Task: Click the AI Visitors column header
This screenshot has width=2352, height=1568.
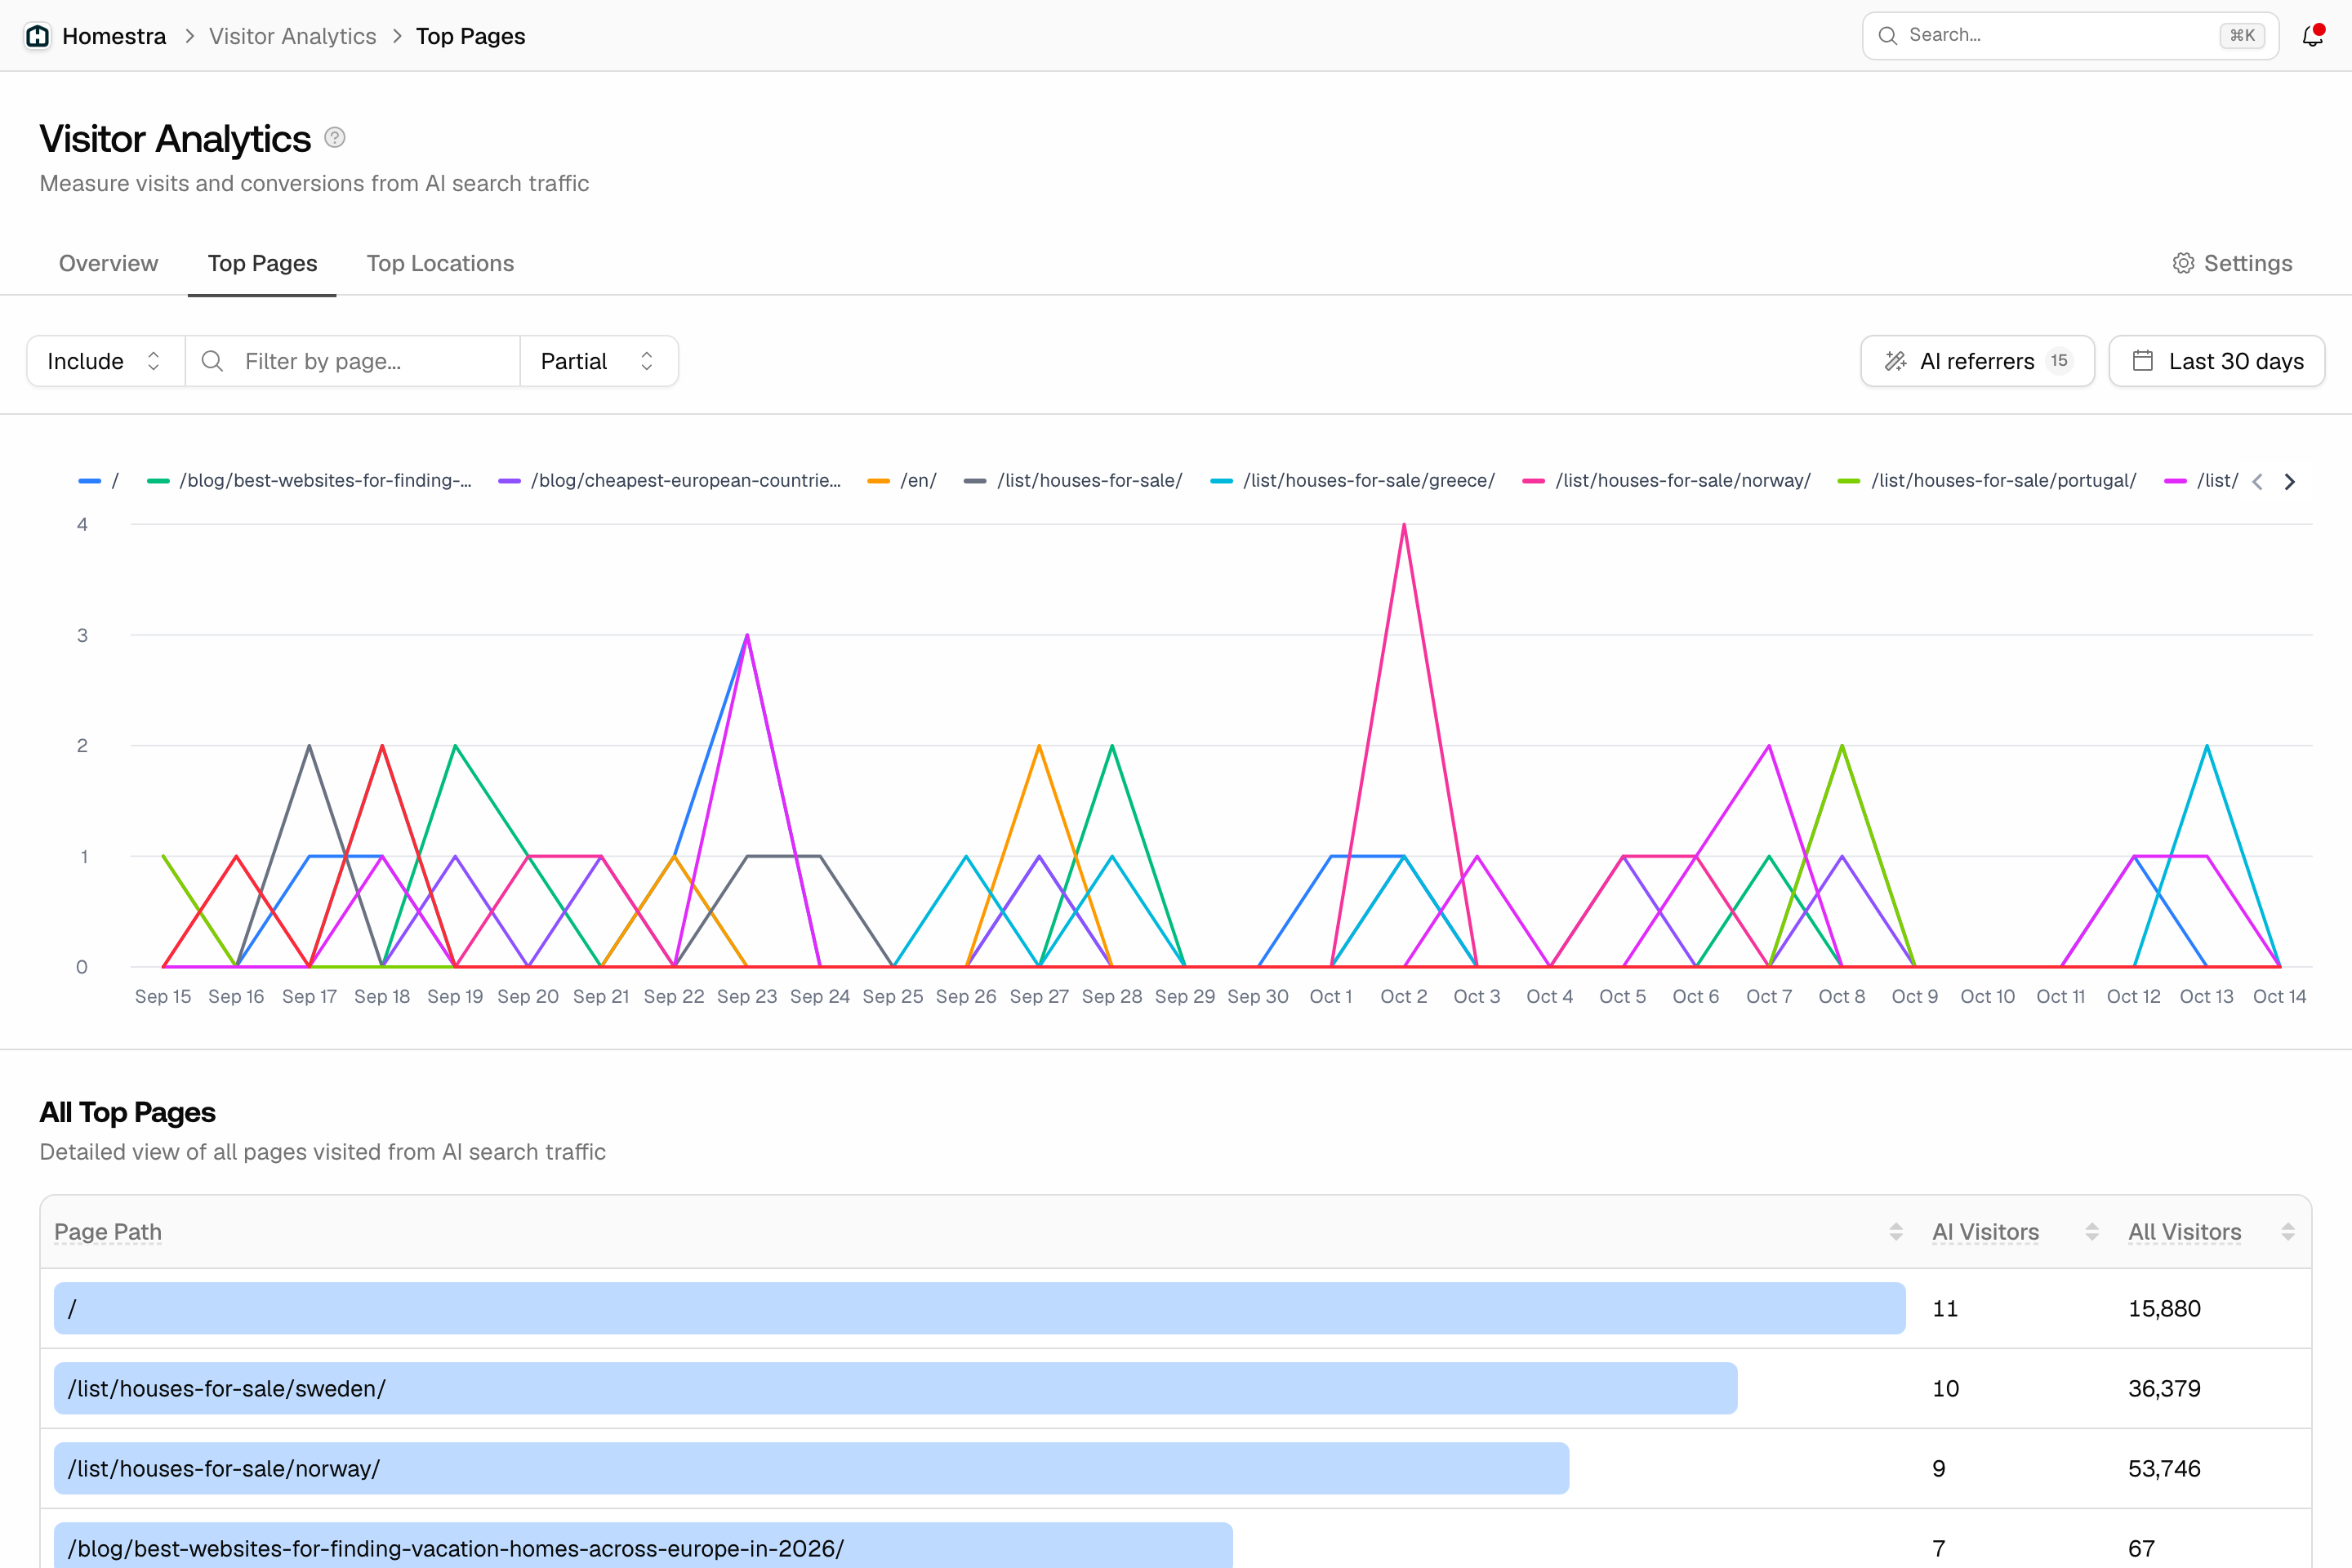Action: pos(1985,1232)
